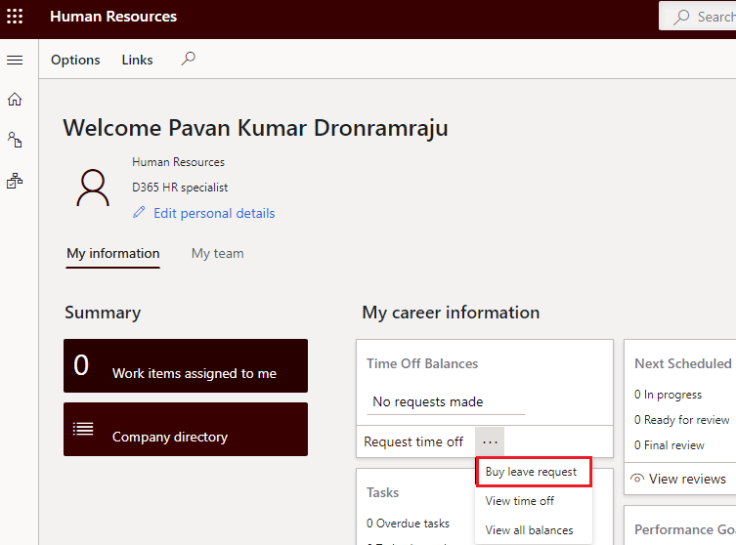Click the action bar search icon
The width and height of the screenshot is (736, 545).
188,59
